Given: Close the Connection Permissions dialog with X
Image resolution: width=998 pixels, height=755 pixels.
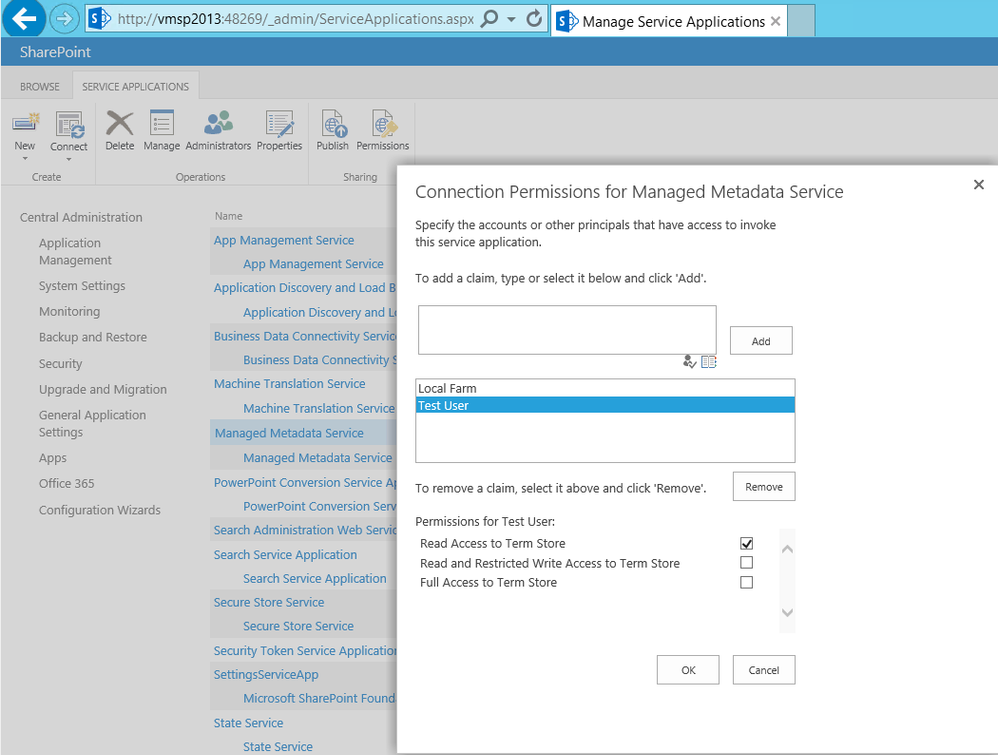Looking at the screenshot, I should (x=978, y=185).
